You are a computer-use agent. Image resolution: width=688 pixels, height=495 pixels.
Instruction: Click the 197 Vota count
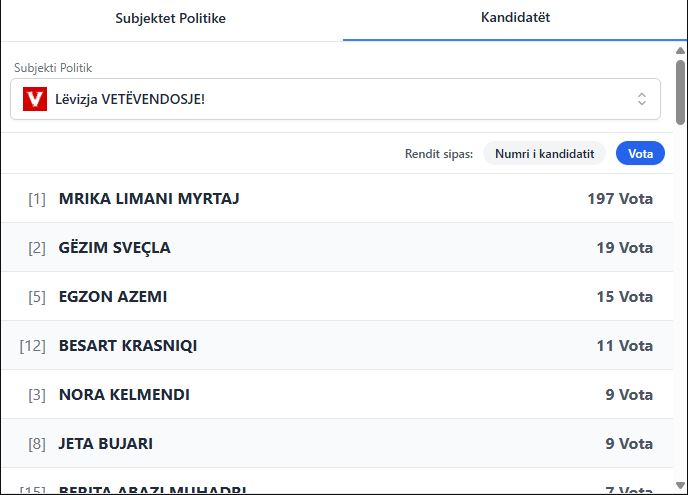point(619,199)
